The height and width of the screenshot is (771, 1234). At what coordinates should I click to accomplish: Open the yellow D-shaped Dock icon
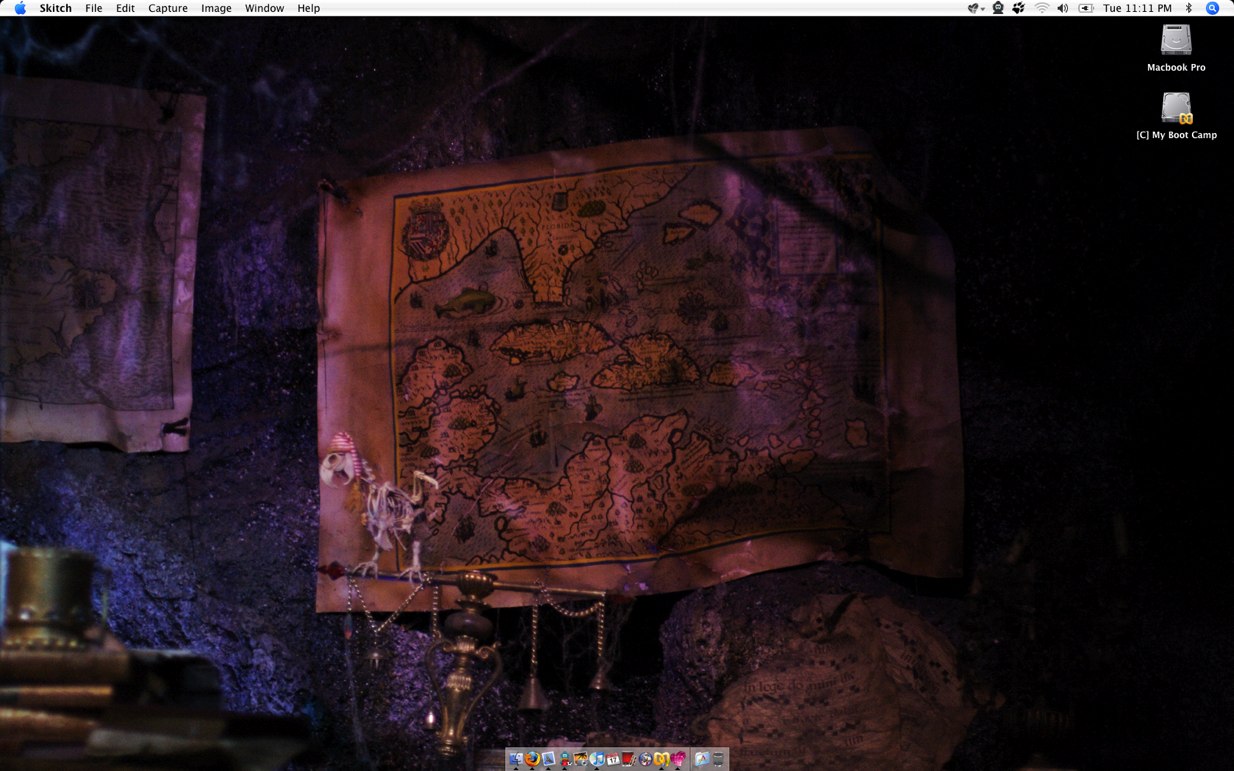[661, 759]
